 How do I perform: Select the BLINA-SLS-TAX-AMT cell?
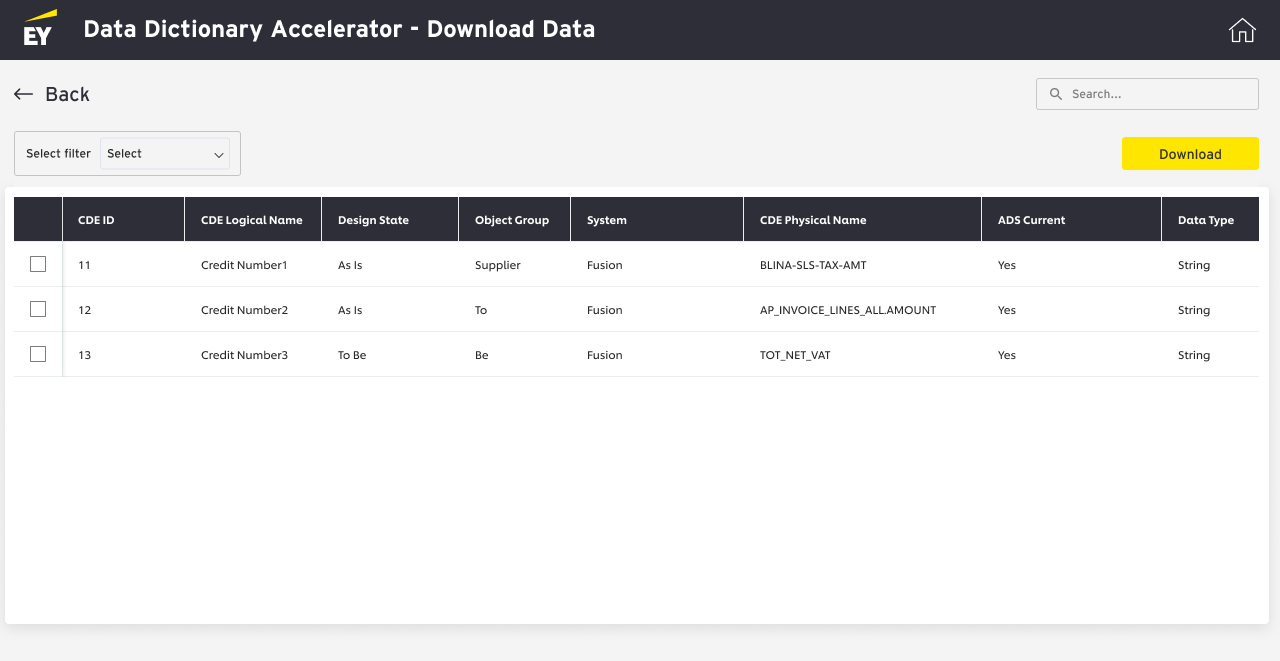tap(813, 265)
